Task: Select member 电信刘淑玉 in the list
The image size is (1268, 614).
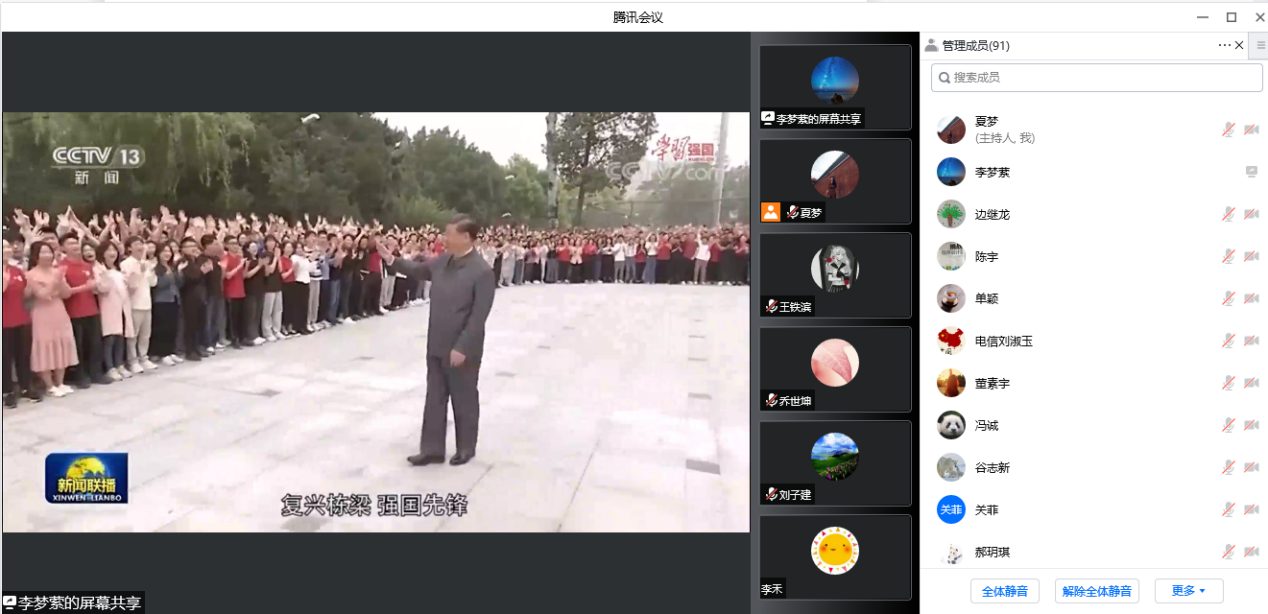Action: click(1003, 341)
